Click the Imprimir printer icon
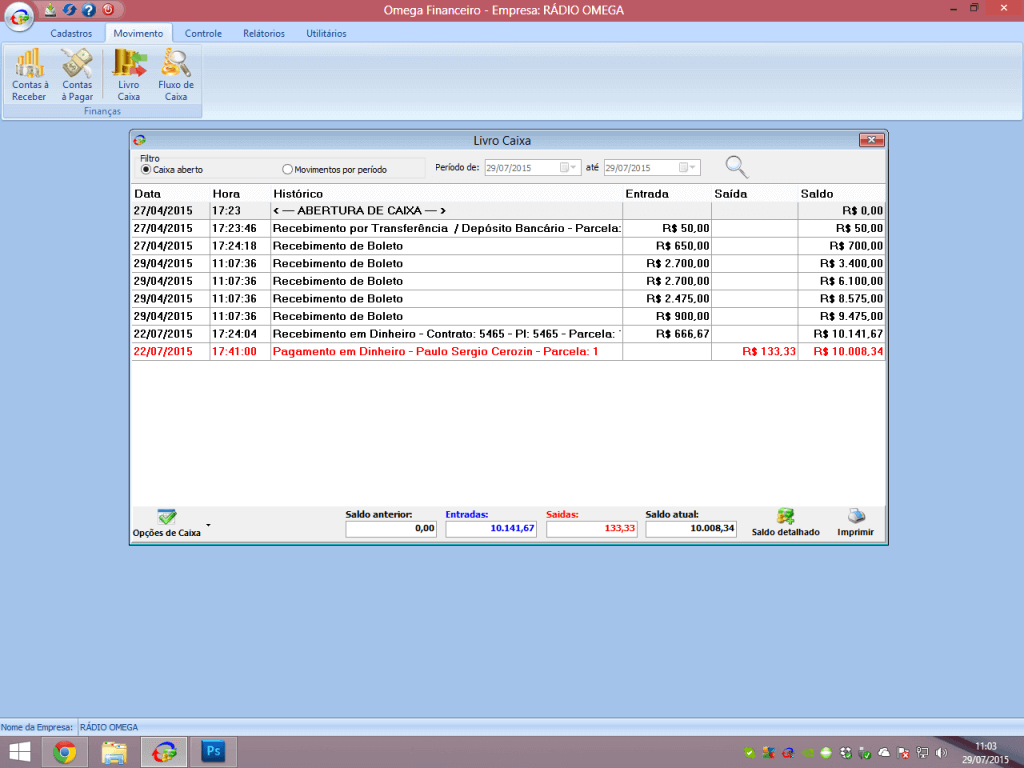This screenshot has height=768, width=1024. pyautogui.click(x=855, y=522)
